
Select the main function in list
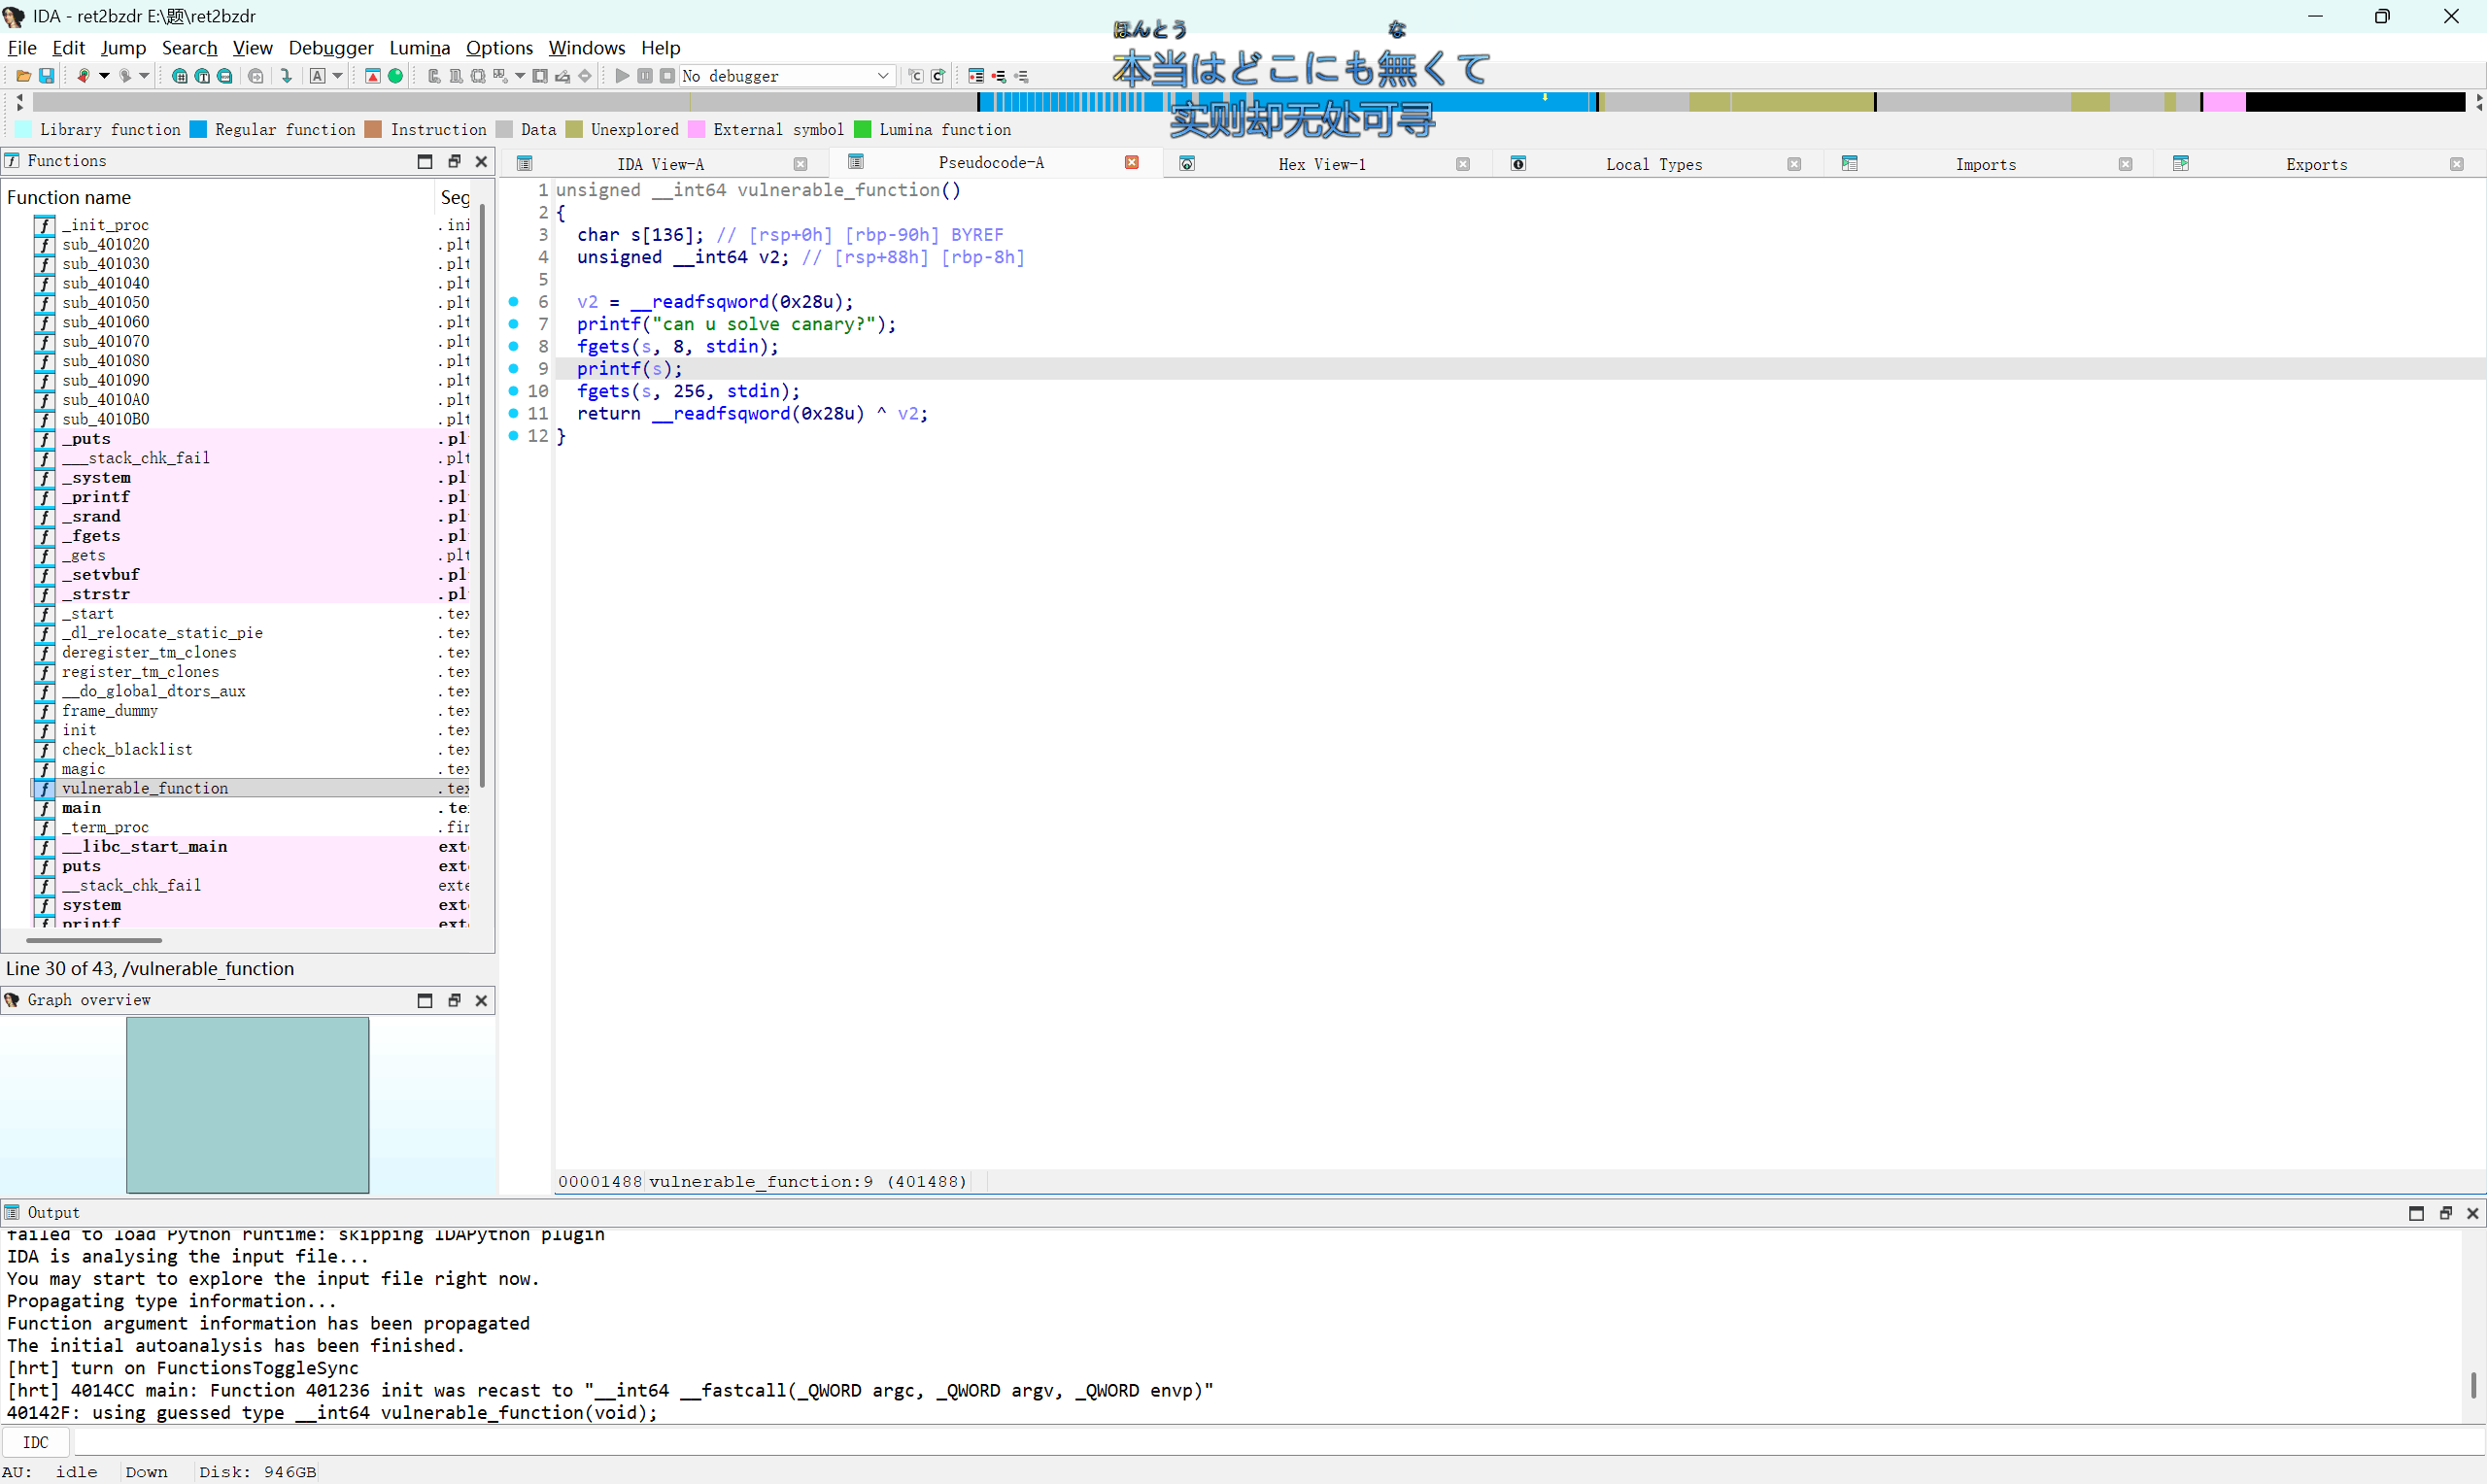click(82, 808)
